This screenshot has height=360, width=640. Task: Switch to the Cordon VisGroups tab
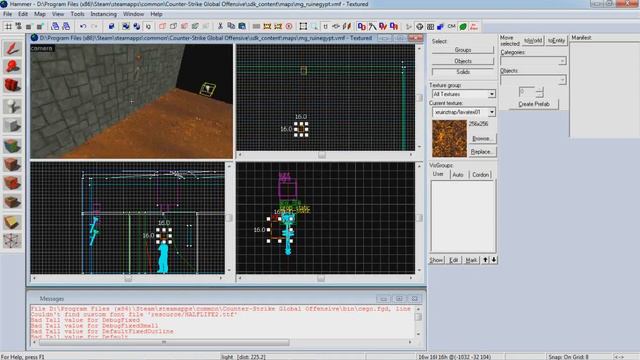tap(480, 175)
